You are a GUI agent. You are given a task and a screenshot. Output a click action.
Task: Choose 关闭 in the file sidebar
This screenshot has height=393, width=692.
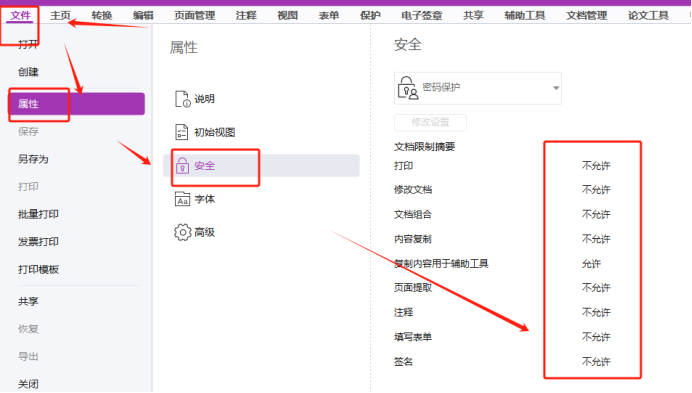28,384
